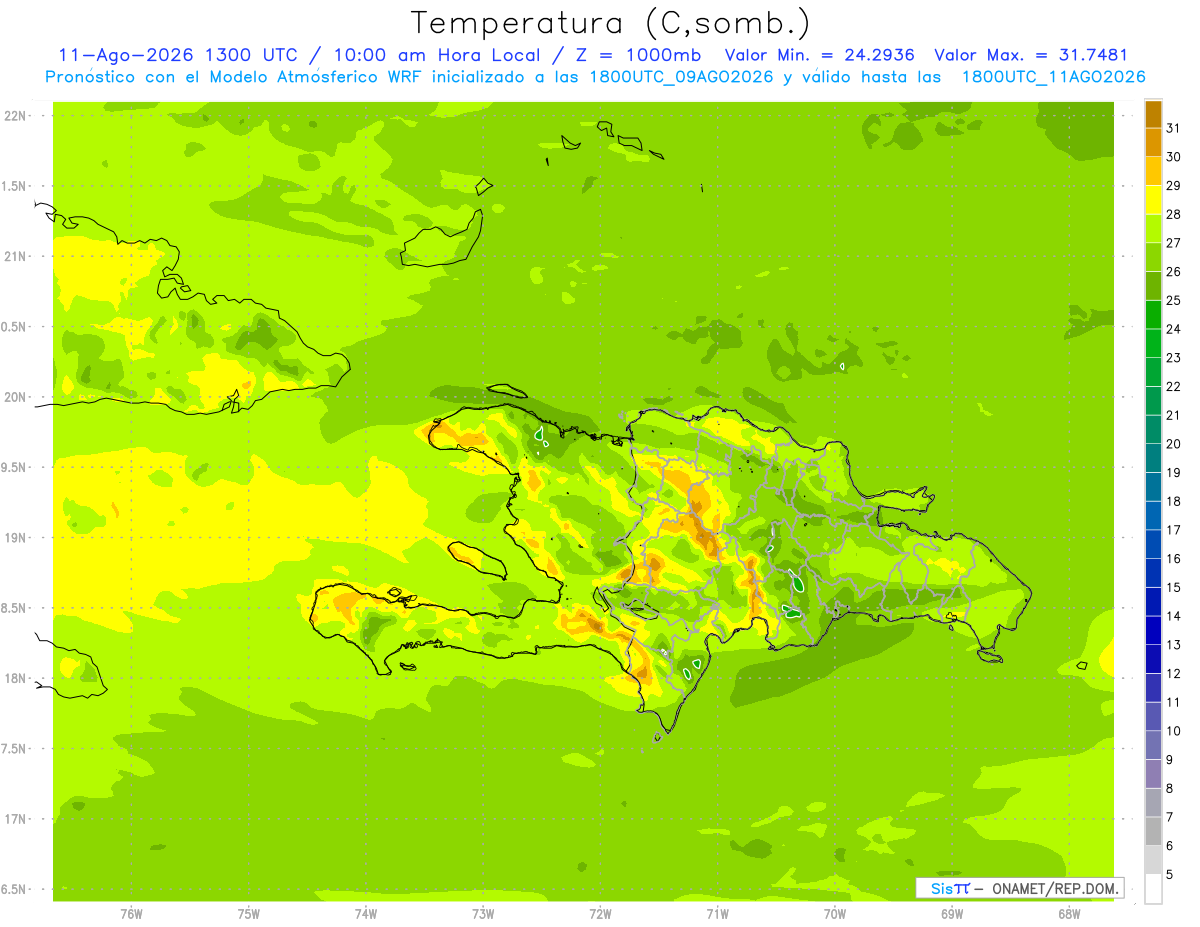This screenshot has width=1200, height=927.
Task: Click the '74W' longitude label
Action: coord(366,913)
